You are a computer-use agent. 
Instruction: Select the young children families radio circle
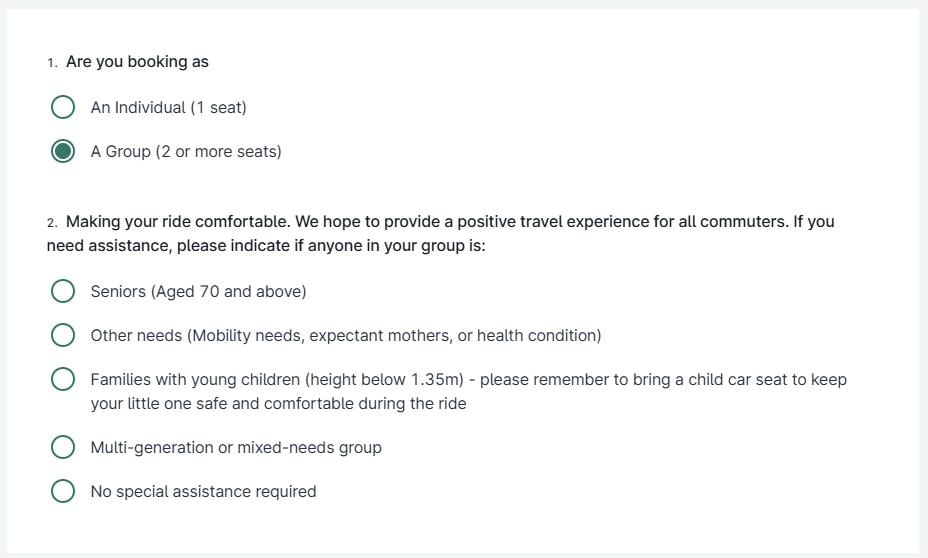(63, 380)
